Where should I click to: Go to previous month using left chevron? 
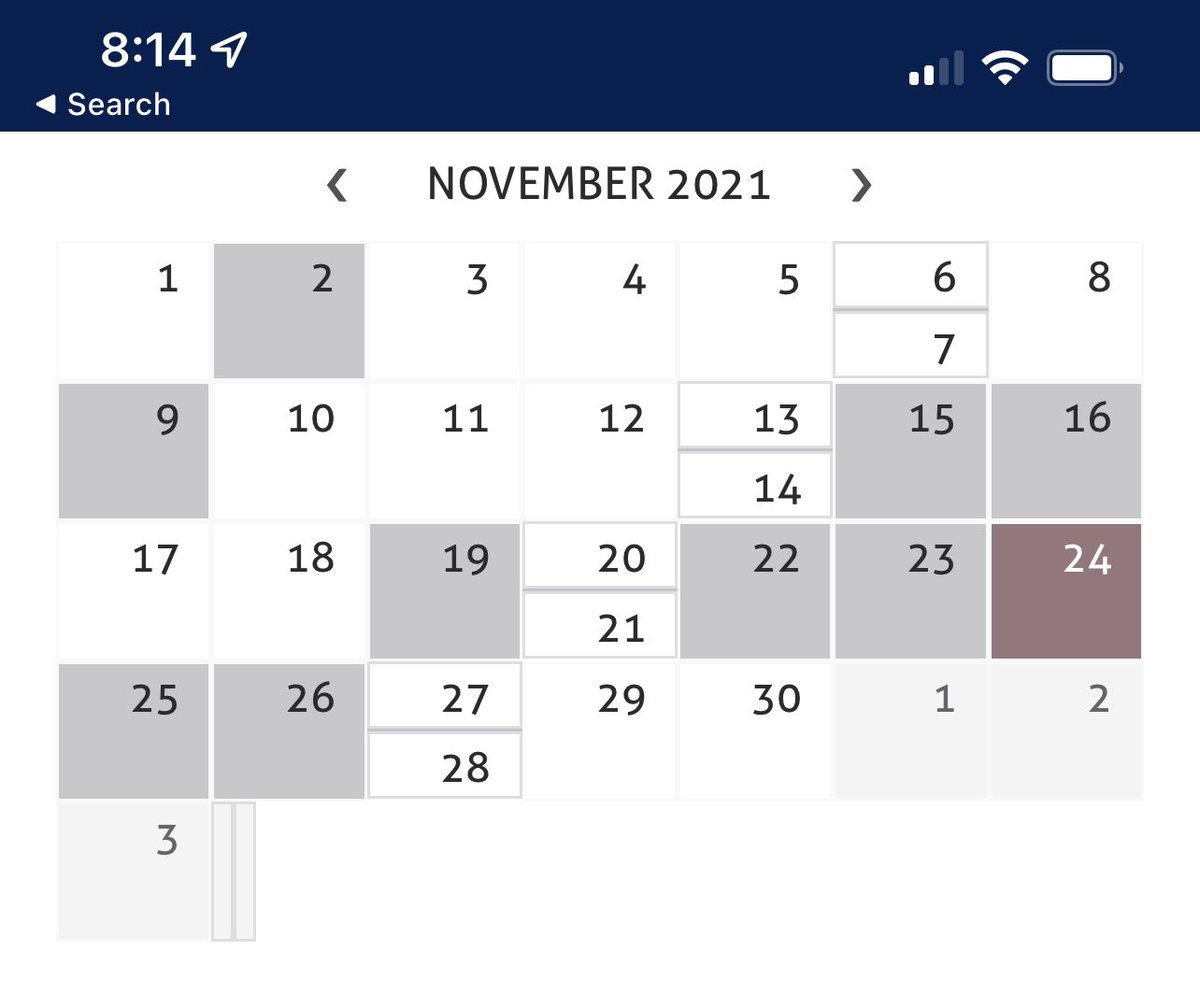coord(338,186)
